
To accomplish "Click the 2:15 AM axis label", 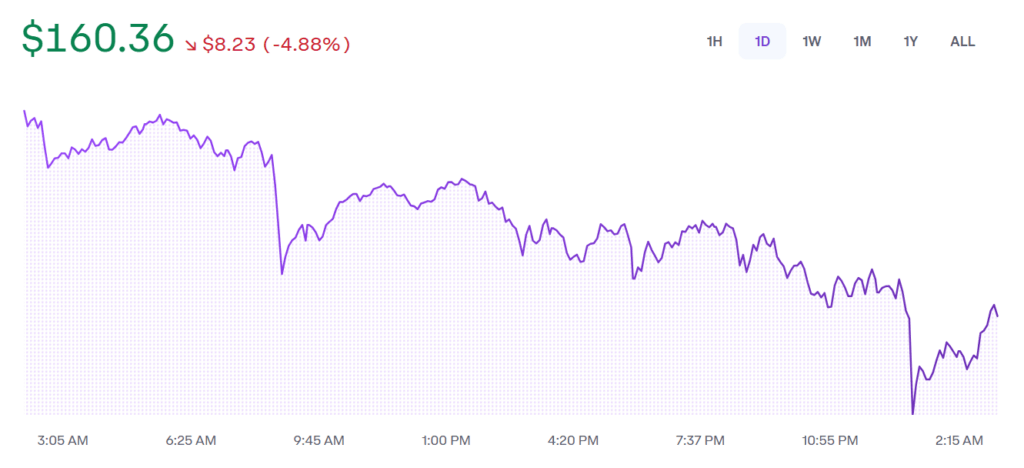I will [x=959, y=440].
